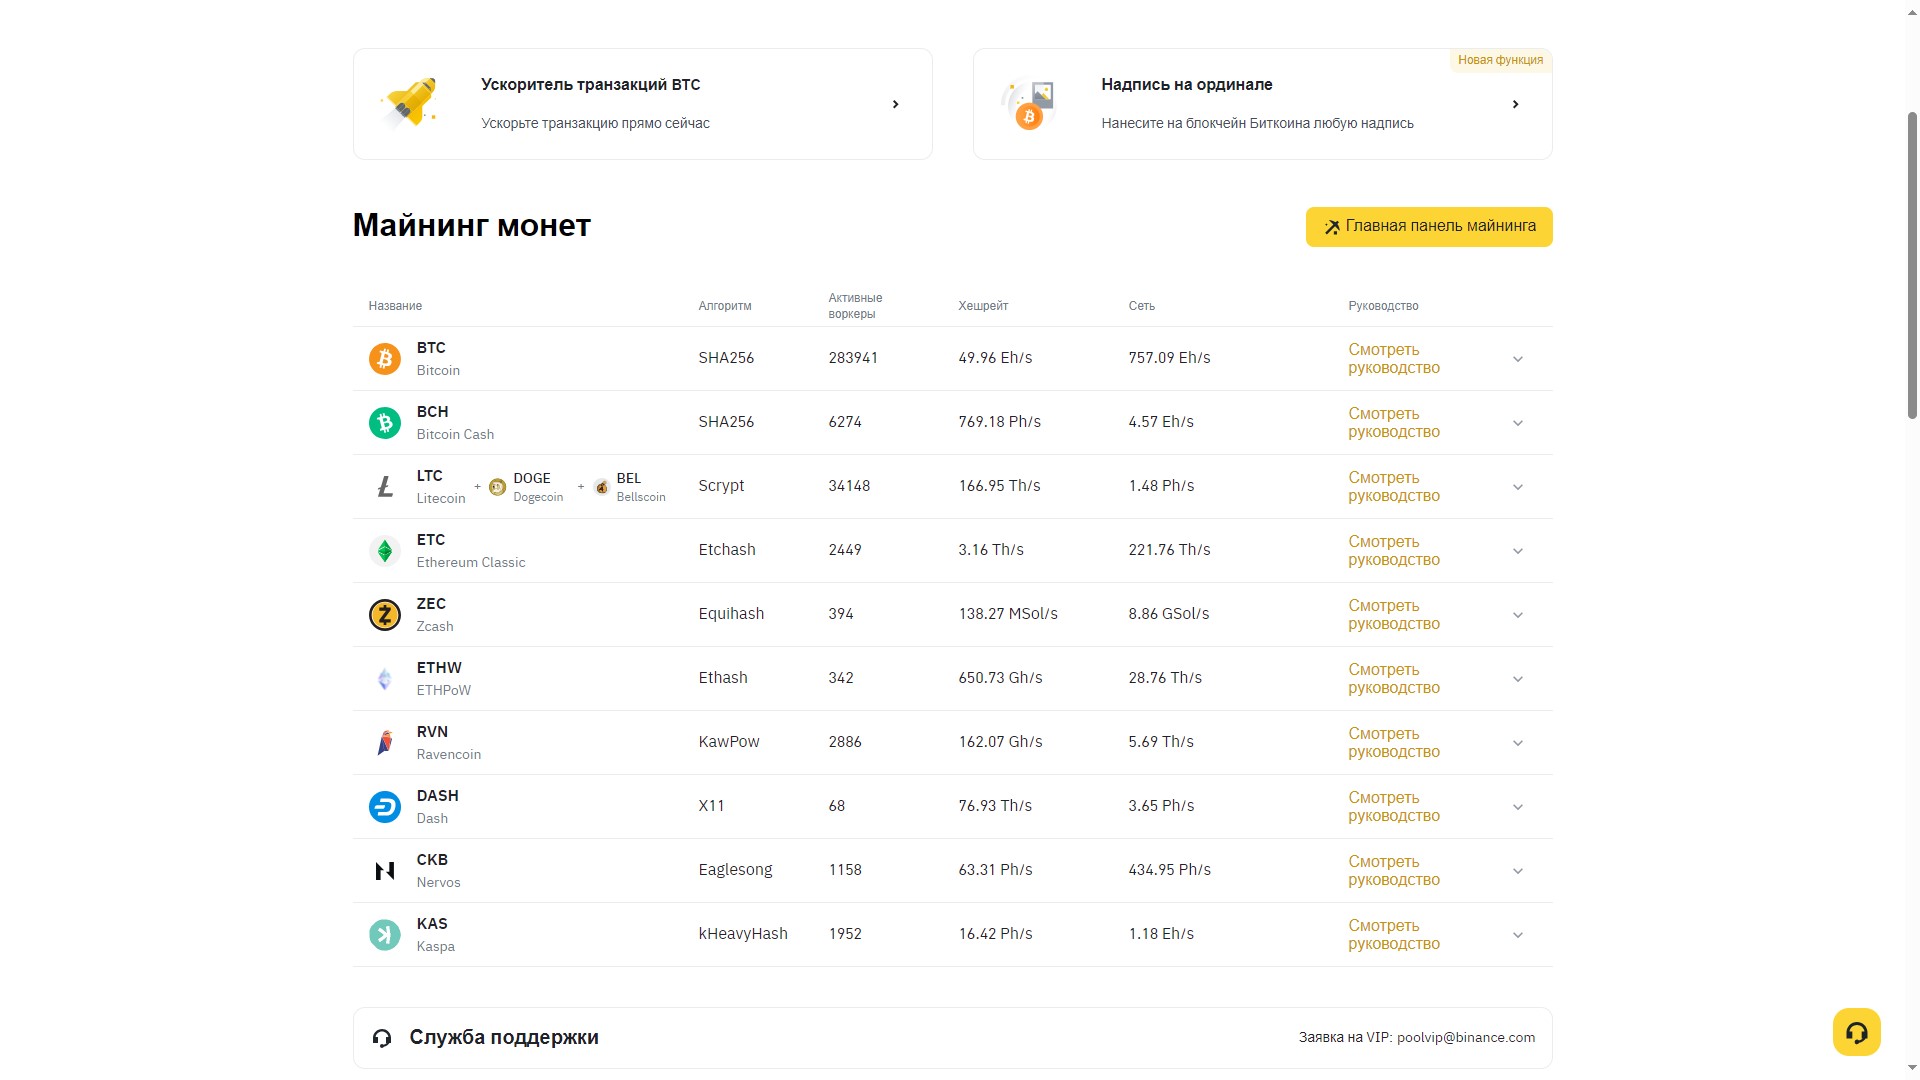
Task: Open Смотреть руководство for ETHW
Action: pyautogui.click(x=1394, y=679)
